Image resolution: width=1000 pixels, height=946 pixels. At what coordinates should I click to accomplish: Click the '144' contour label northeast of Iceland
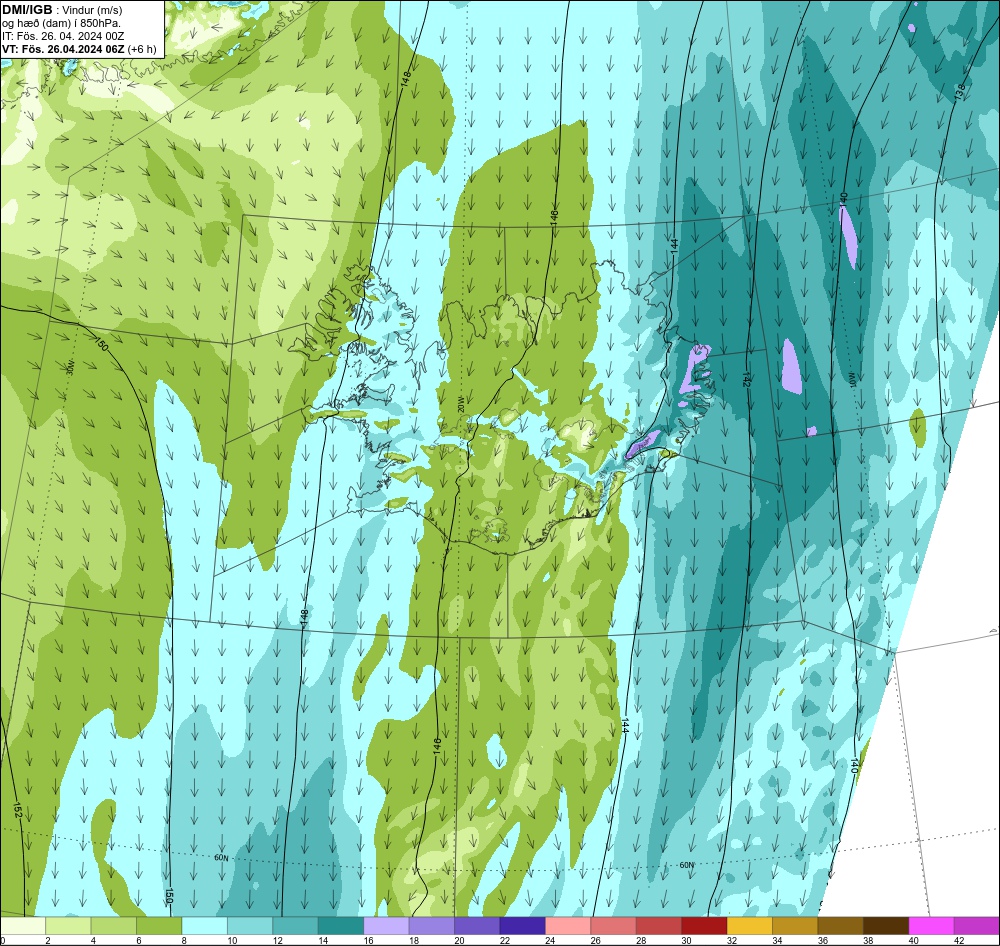coord(675,247)
